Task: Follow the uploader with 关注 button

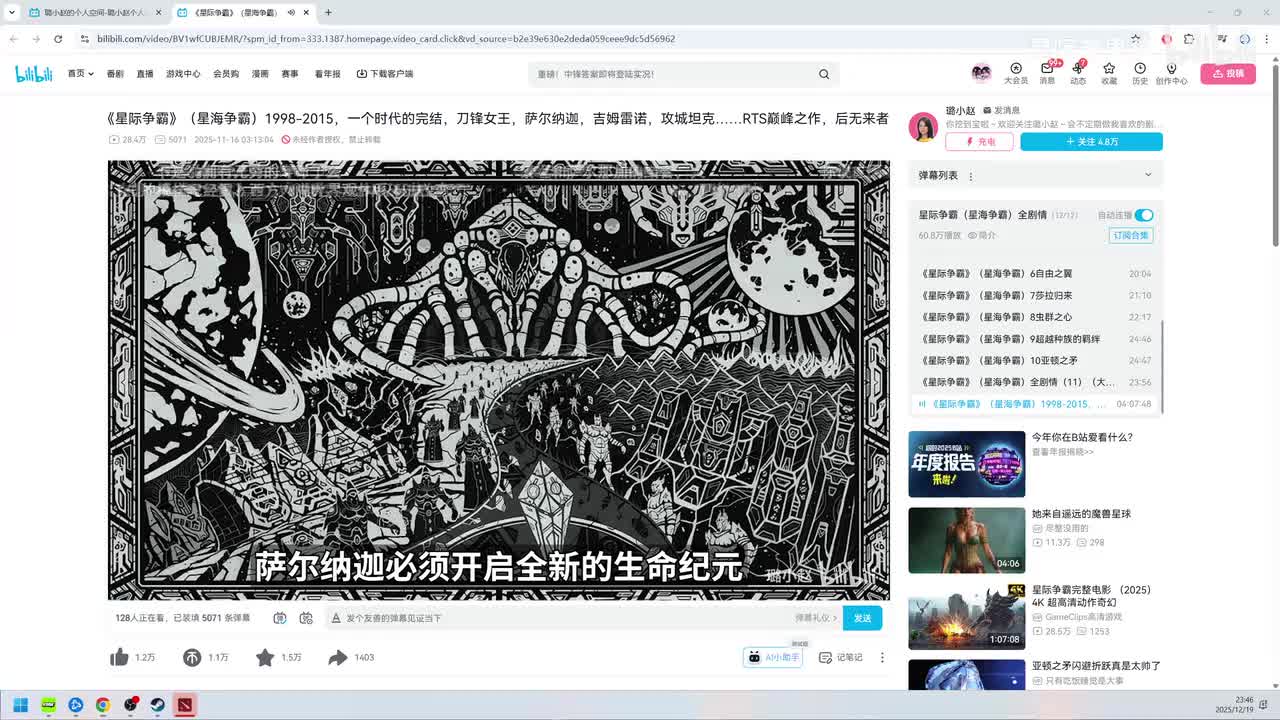Action: [1092, 142]
